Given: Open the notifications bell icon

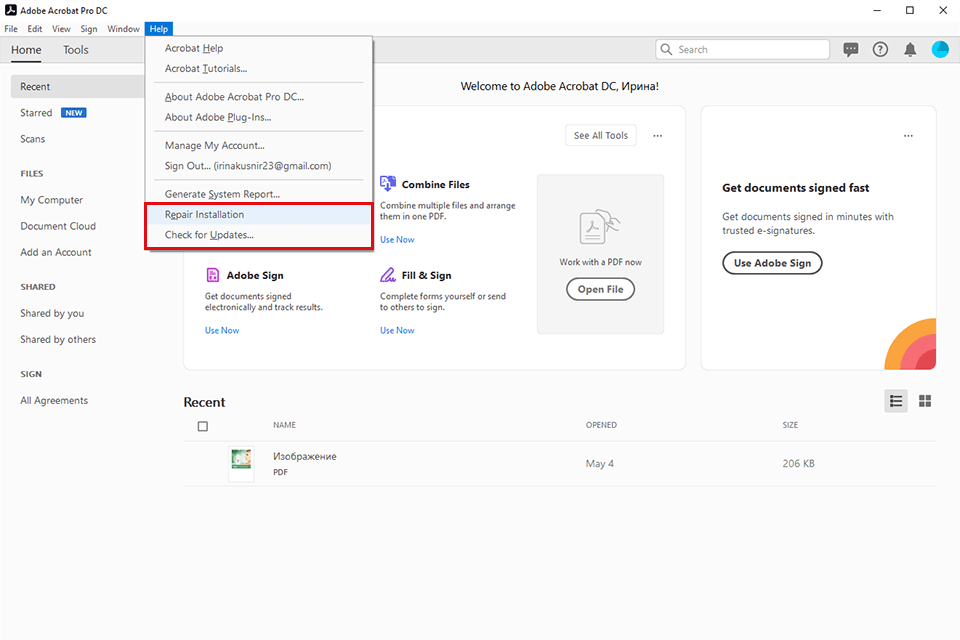Looking at the screenshot, I should coord(910,49).
